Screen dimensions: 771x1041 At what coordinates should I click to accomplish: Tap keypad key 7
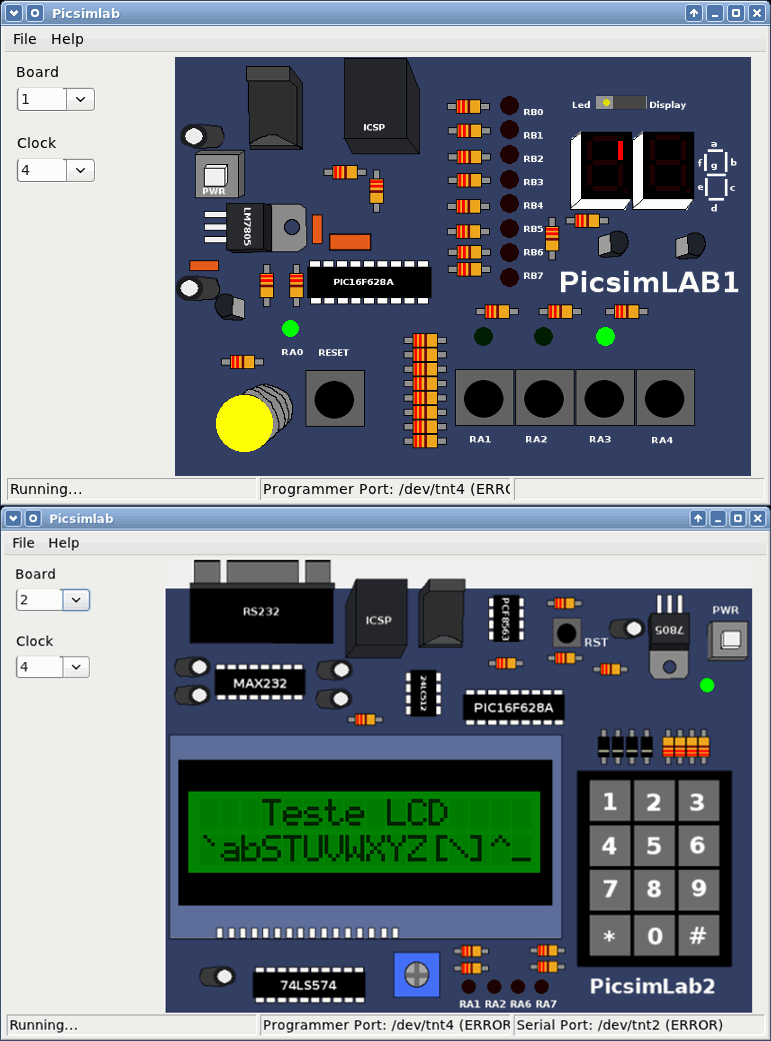coord(610,890)
